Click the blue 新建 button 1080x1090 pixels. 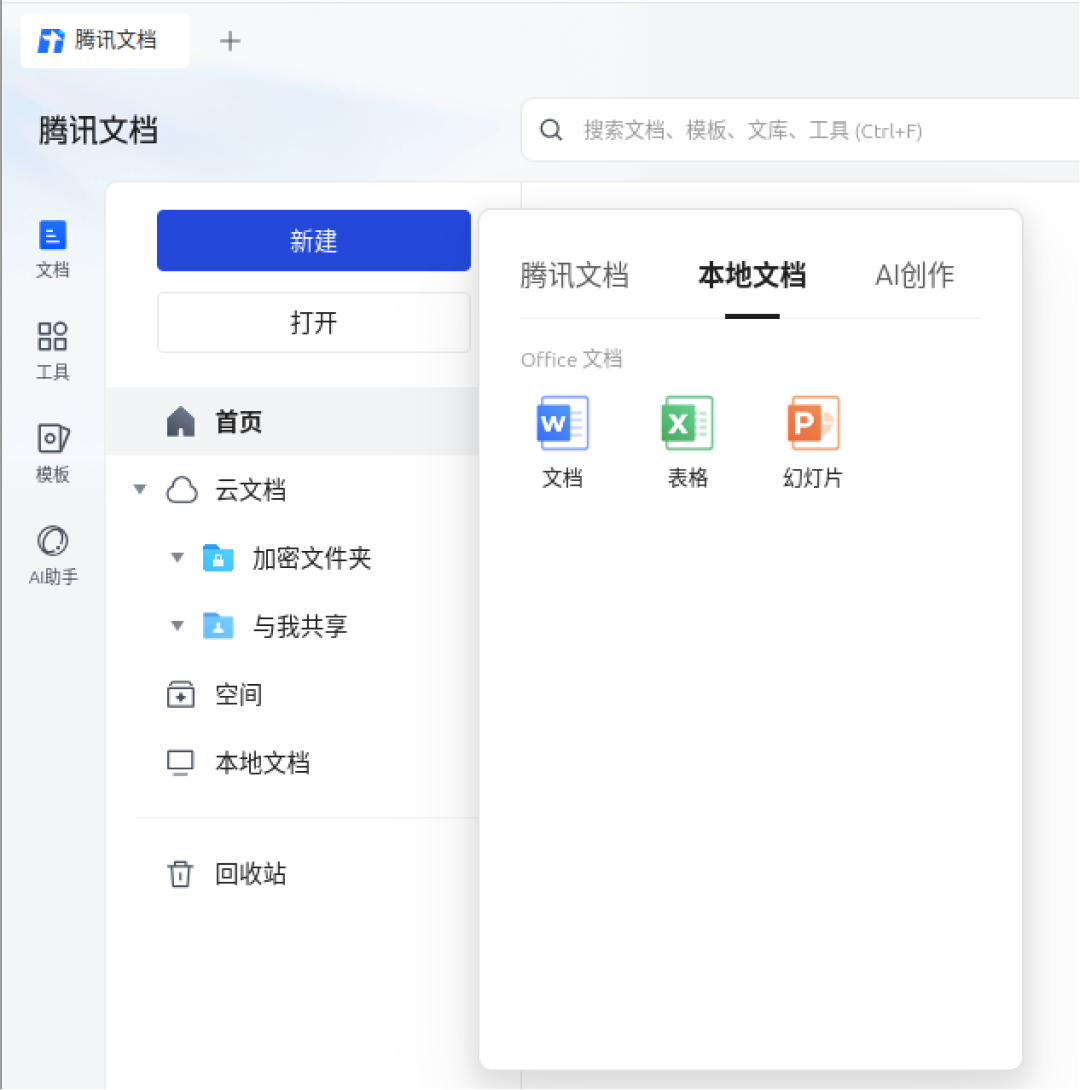point(313,241)
